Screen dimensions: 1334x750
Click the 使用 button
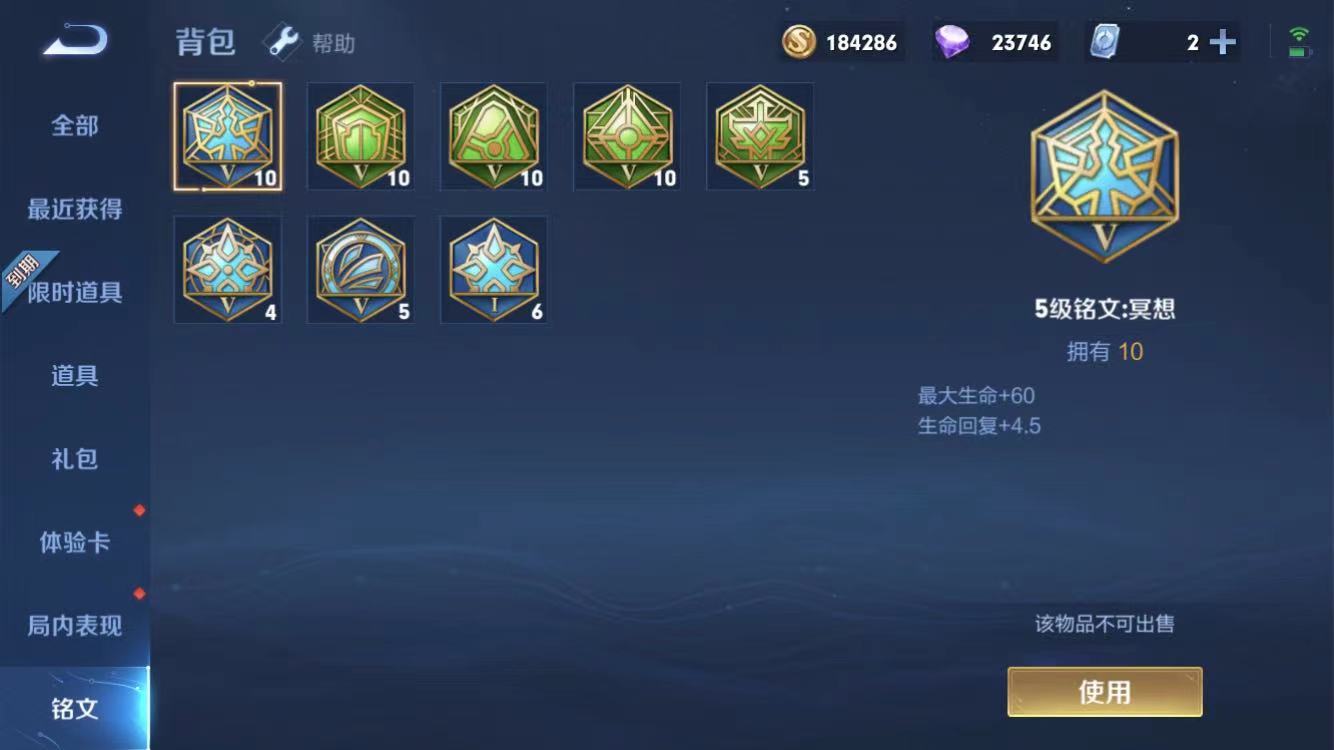1104,692
